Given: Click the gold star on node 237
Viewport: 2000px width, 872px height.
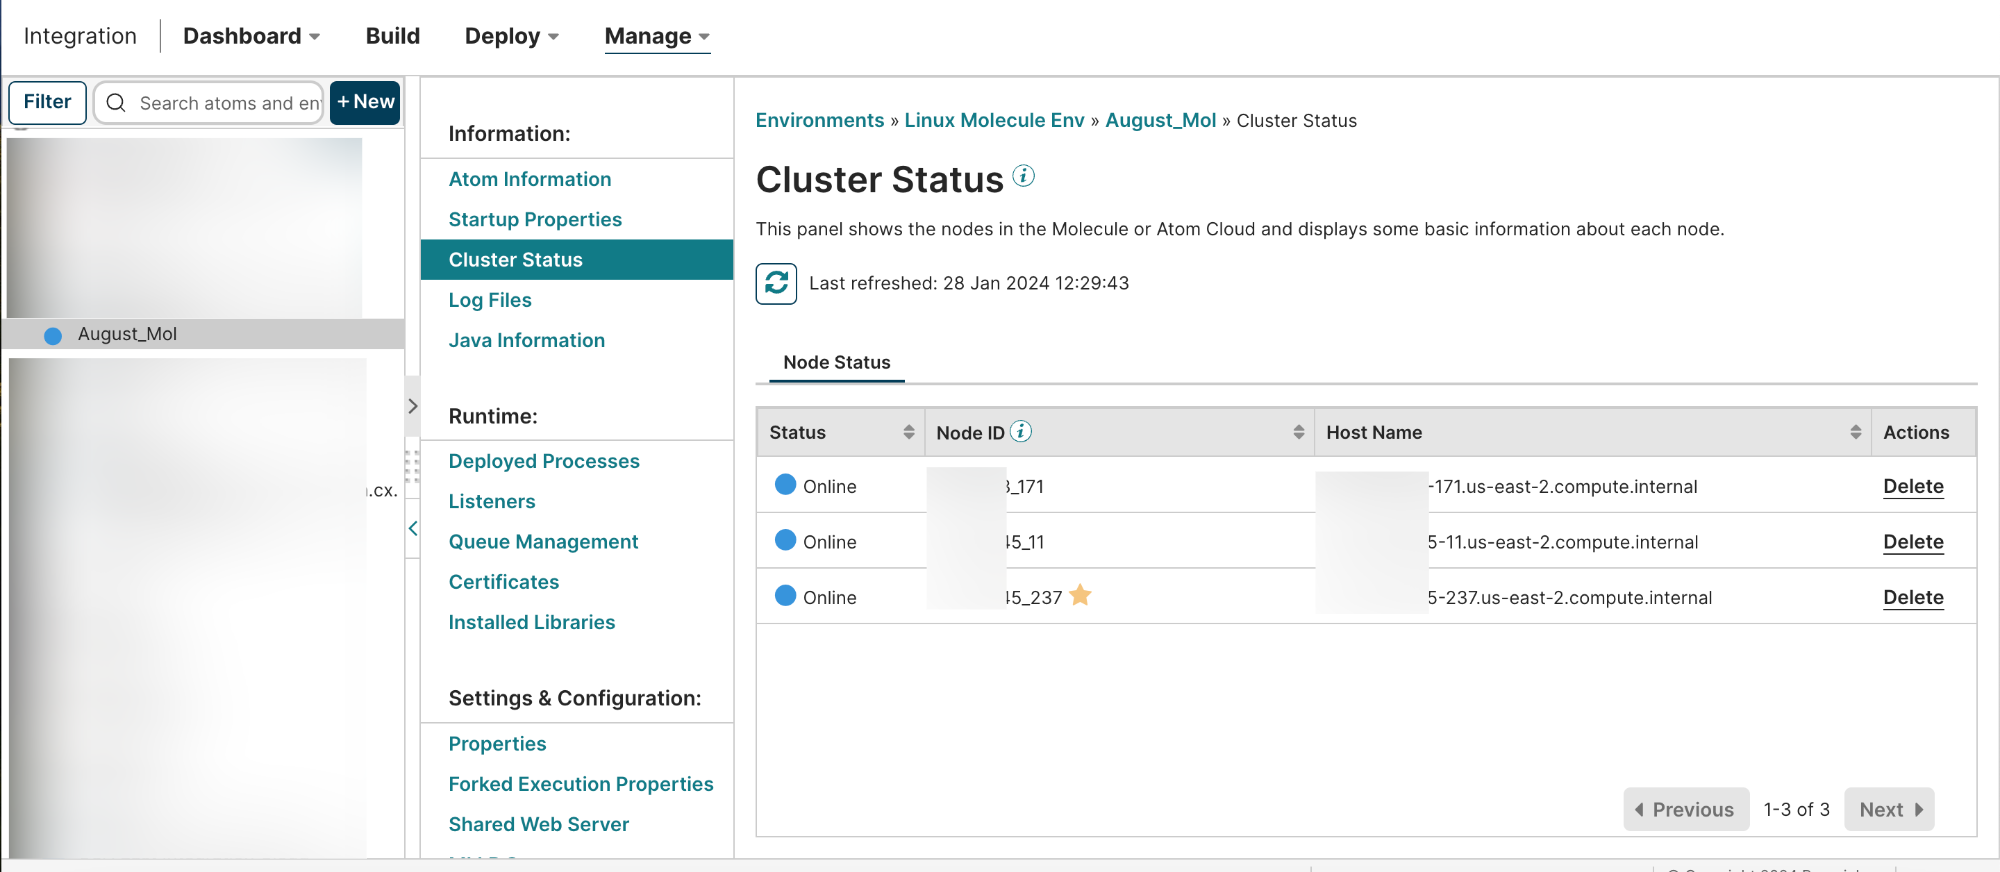Looking at the screenshot, I should (1080, 596).
